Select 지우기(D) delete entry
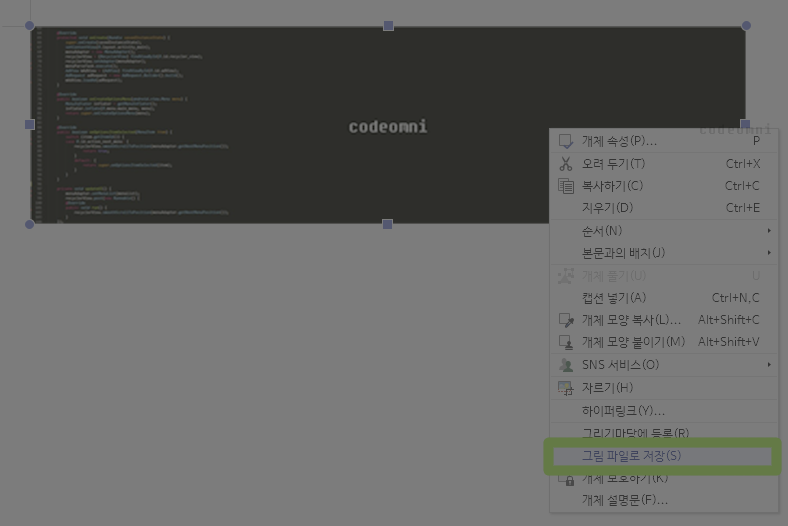This screenshot has width=788, height=526. [664, 207]
